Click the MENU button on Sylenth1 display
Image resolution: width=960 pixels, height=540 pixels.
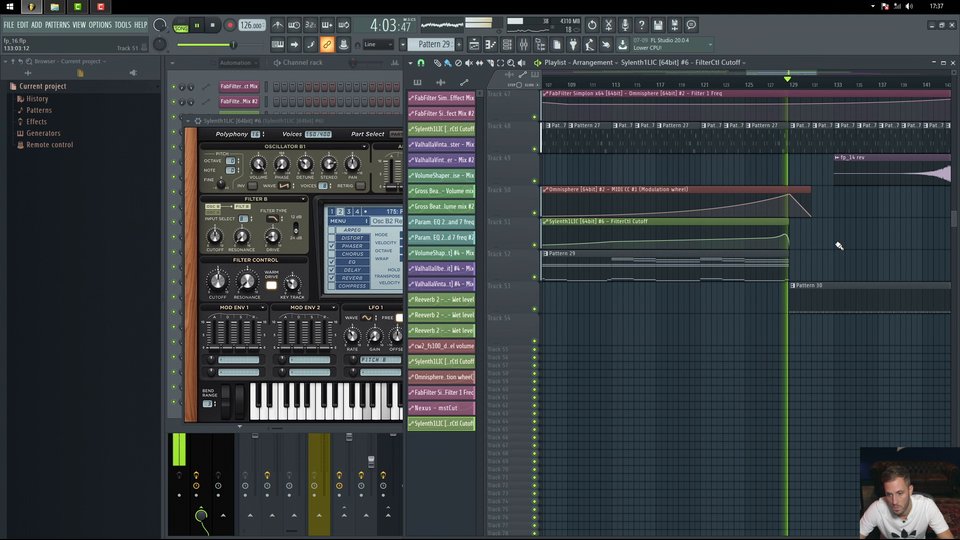point(348,221)
